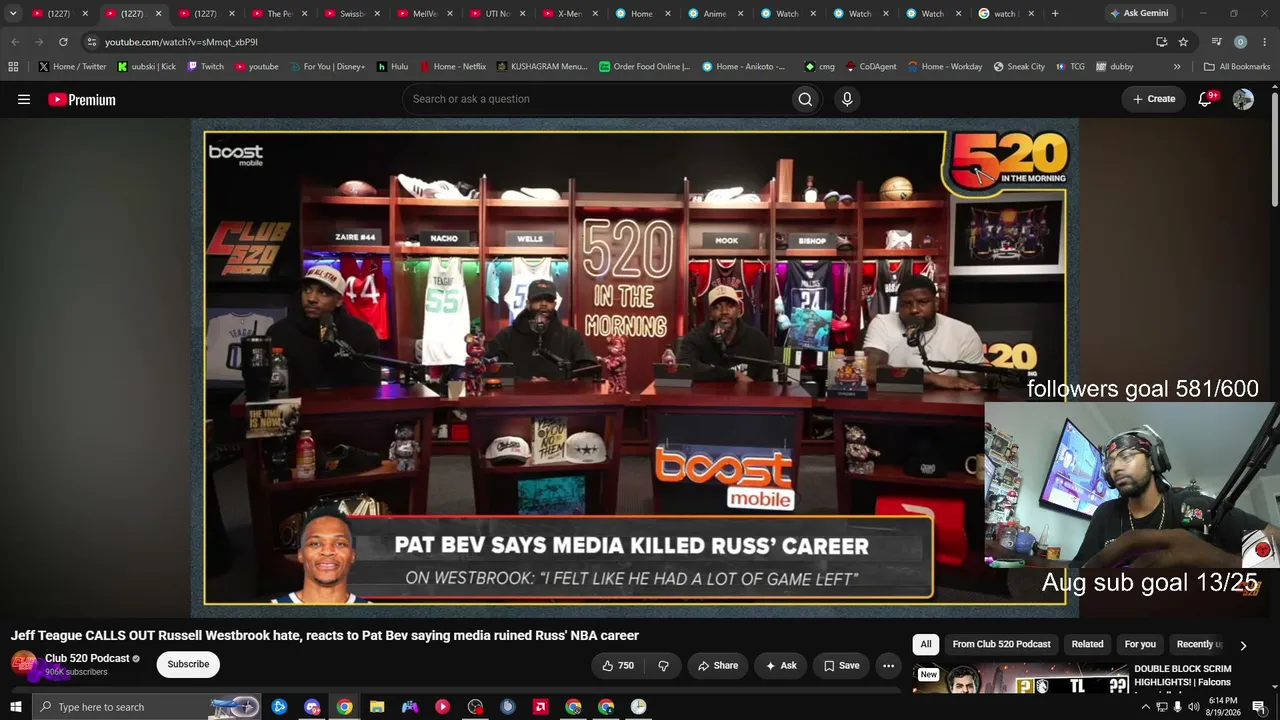Open more actions three-dot menu

click(888, 665)
